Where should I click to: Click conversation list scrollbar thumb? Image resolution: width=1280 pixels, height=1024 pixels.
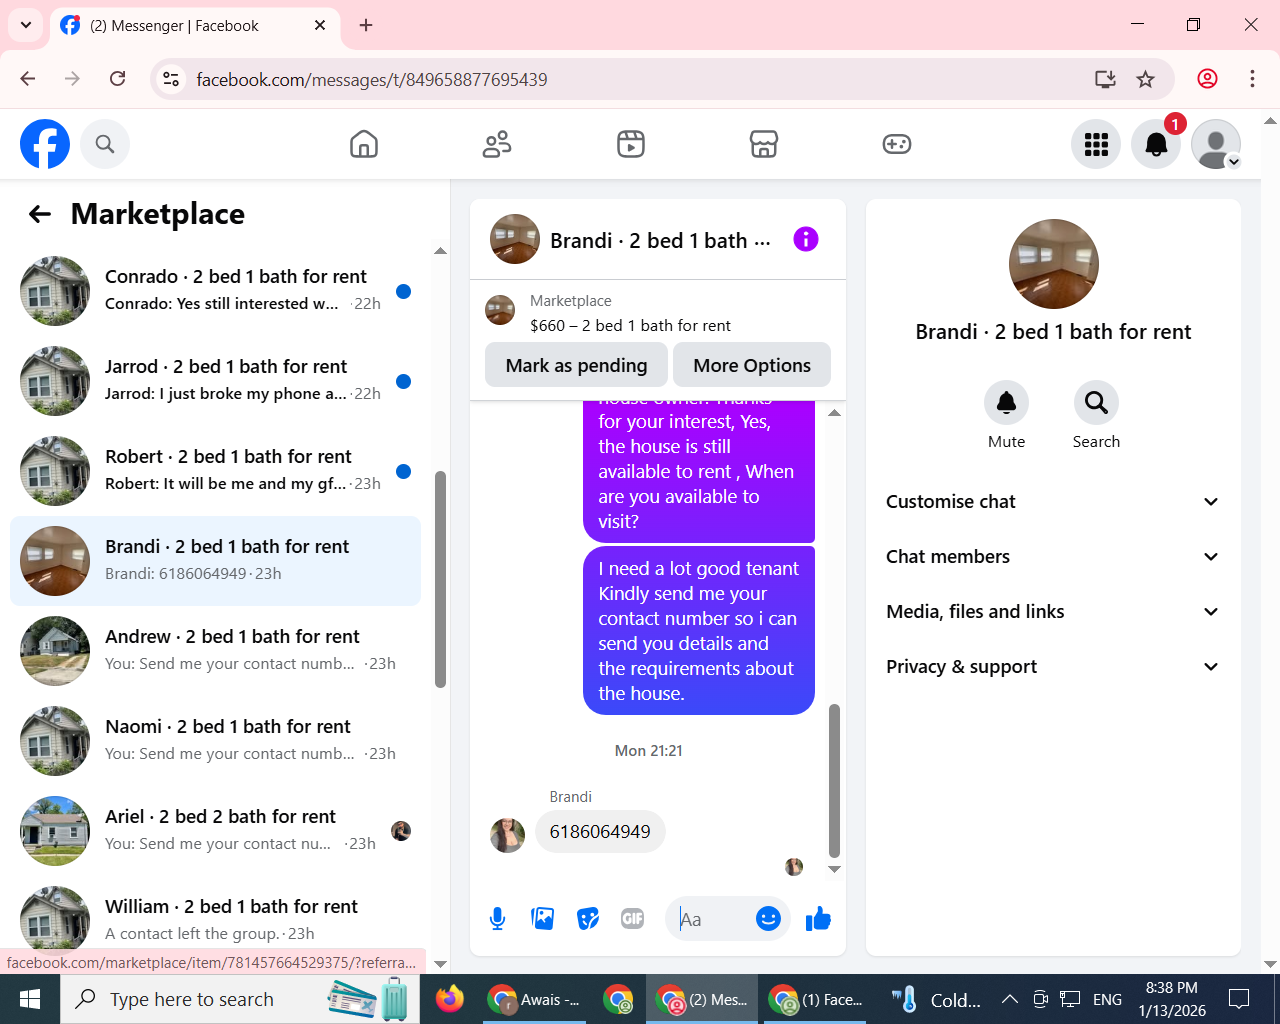click(x=440, y=580)
